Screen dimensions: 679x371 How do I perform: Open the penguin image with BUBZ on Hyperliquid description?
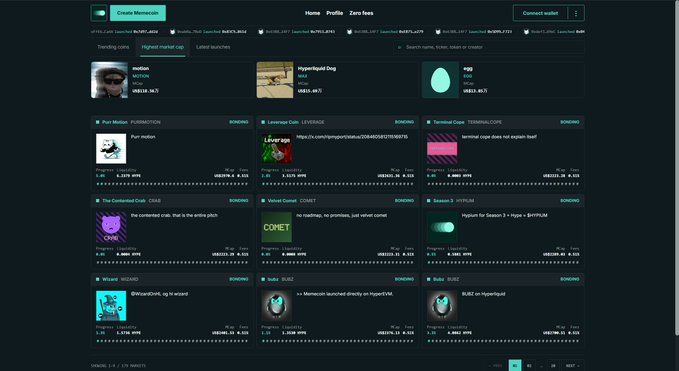[x=442, y=306]
